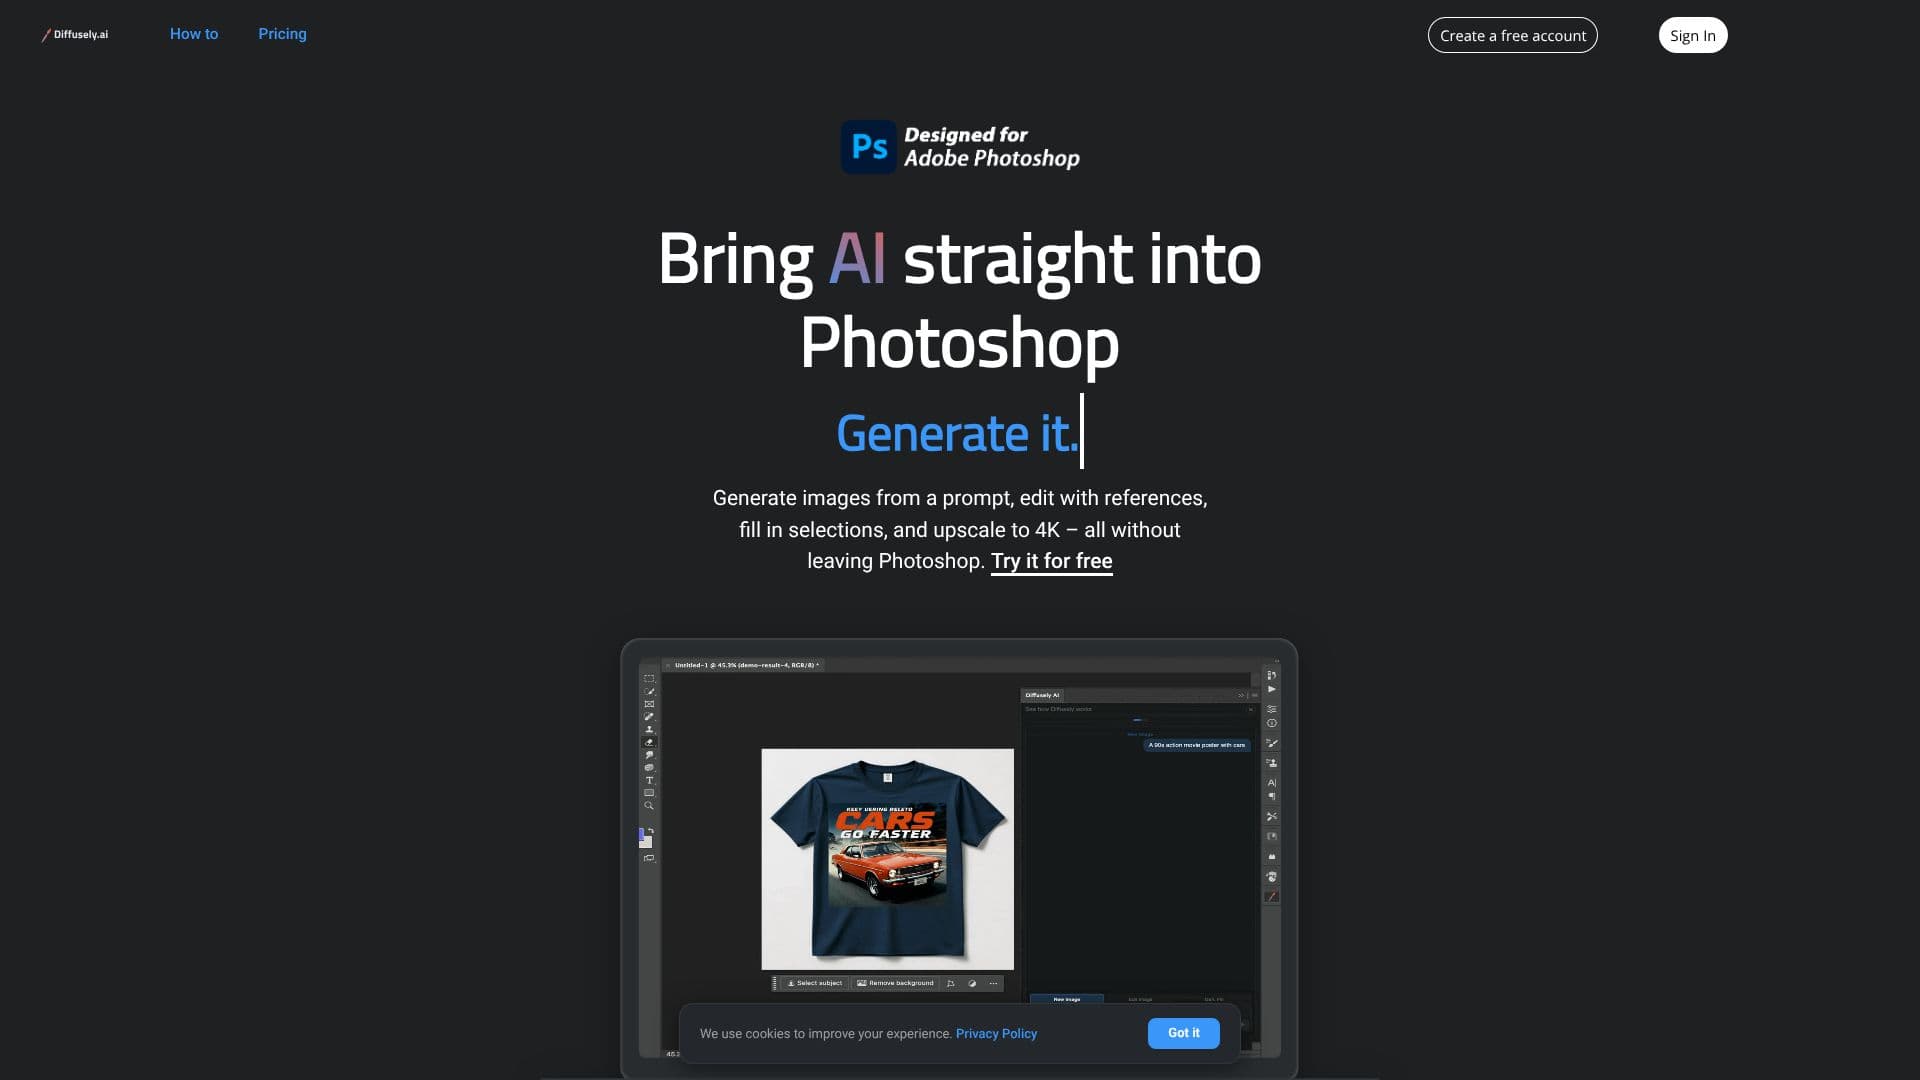Click the Edit image tab in Diffusely panel
The height and width of the screenshot is (1080, 1920).
[x=1140, y=999]
